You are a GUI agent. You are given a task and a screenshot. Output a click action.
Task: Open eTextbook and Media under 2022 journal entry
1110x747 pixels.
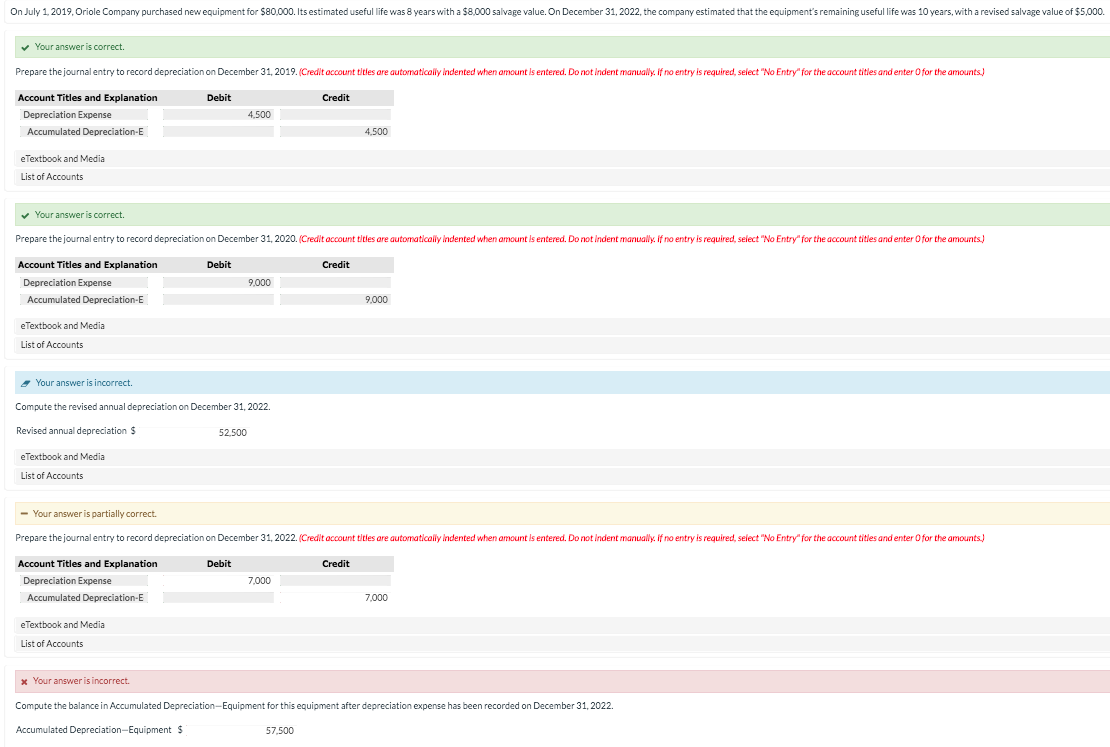pyautogui.click(x=62, y=625)
